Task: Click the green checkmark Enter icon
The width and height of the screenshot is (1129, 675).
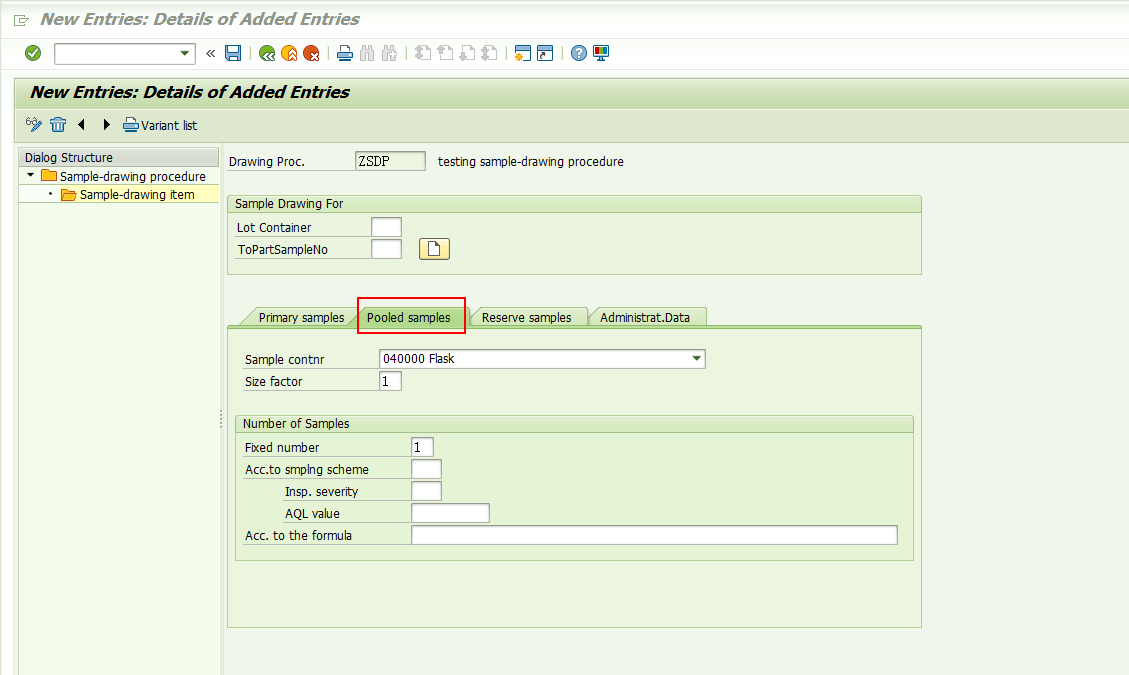Action: (33, 53)
